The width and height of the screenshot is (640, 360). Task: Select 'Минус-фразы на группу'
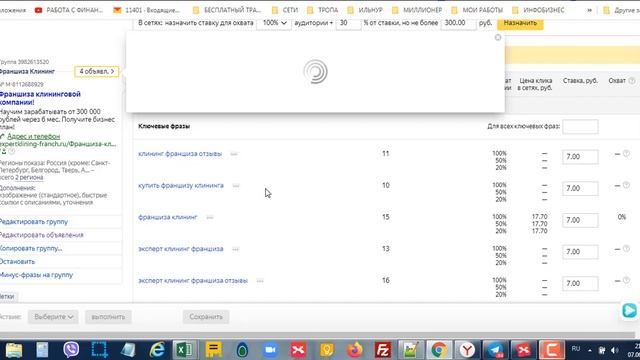[x=36, y=275]
